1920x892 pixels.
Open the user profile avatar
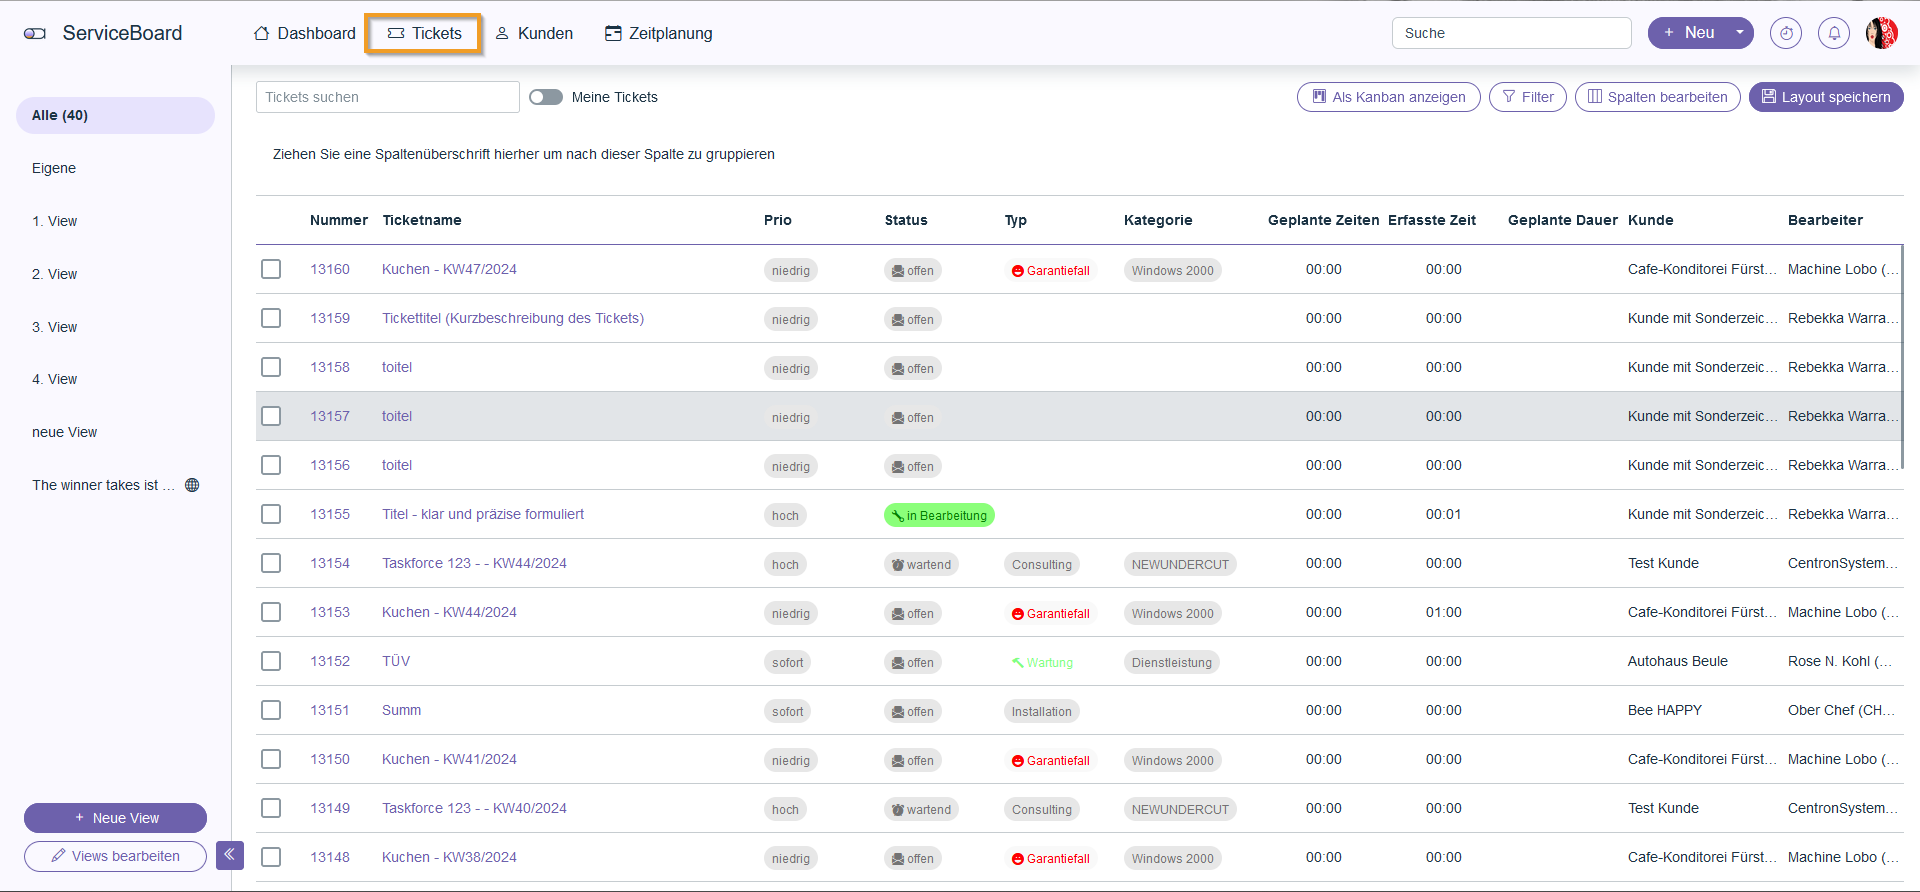(x=1881, y=33)
